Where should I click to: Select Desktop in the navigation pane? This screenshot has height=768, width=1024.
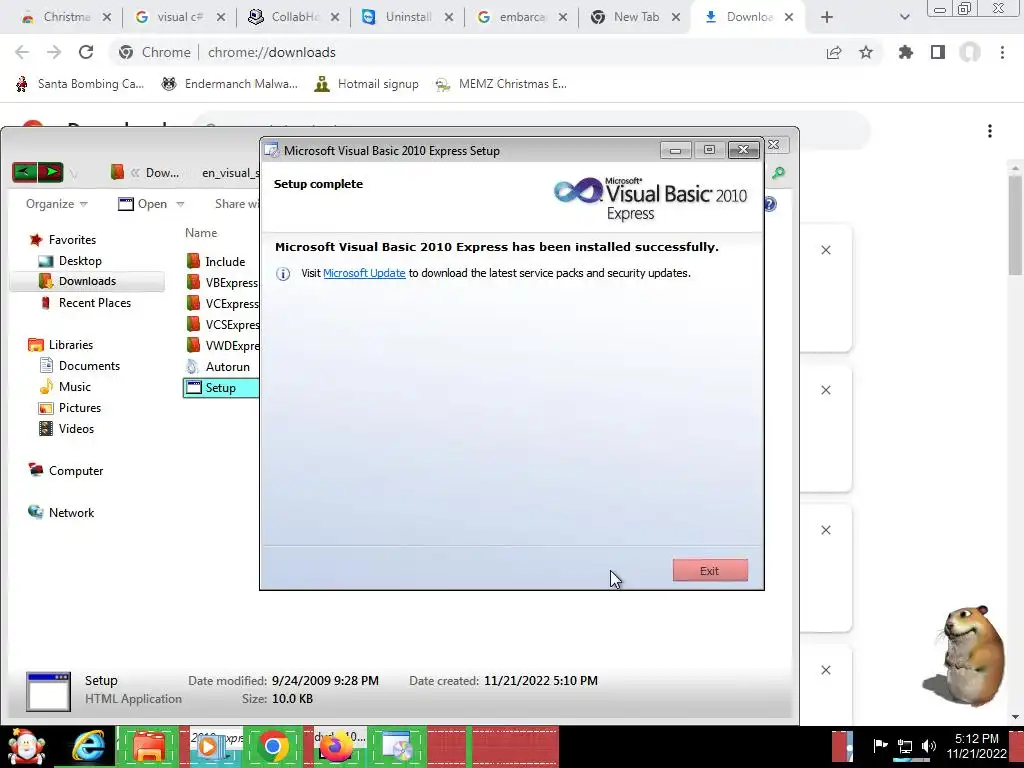[70, 261]
